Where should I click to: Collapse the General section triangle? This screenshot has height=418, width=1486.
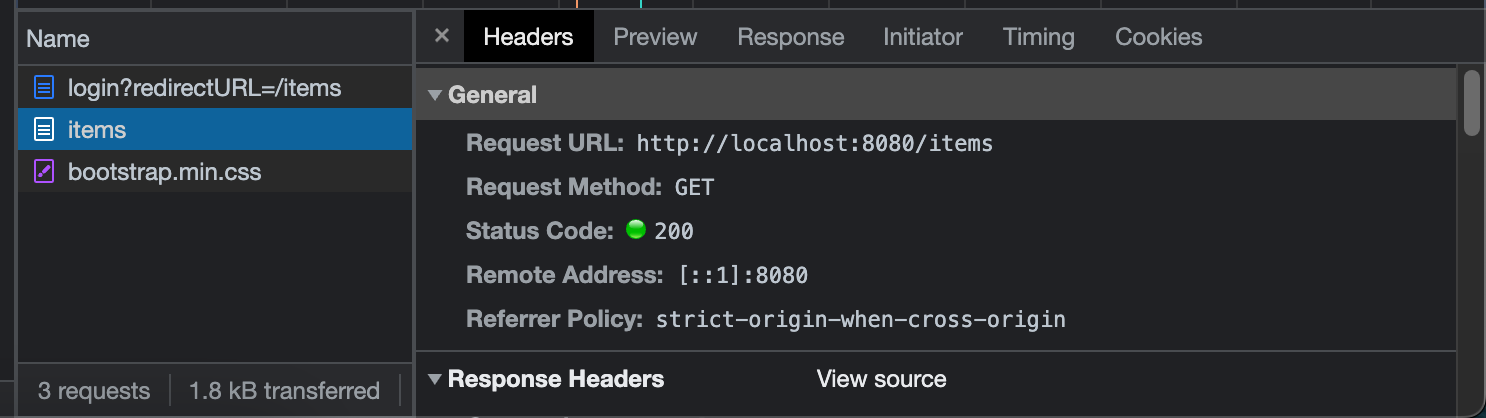434,95
